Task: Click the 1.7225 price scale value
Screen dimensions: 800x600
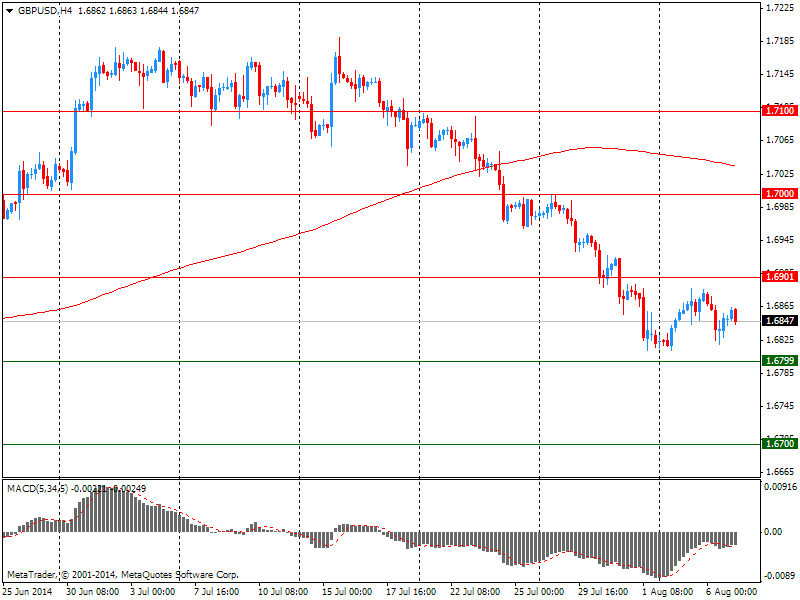Action: pos(781,8)
